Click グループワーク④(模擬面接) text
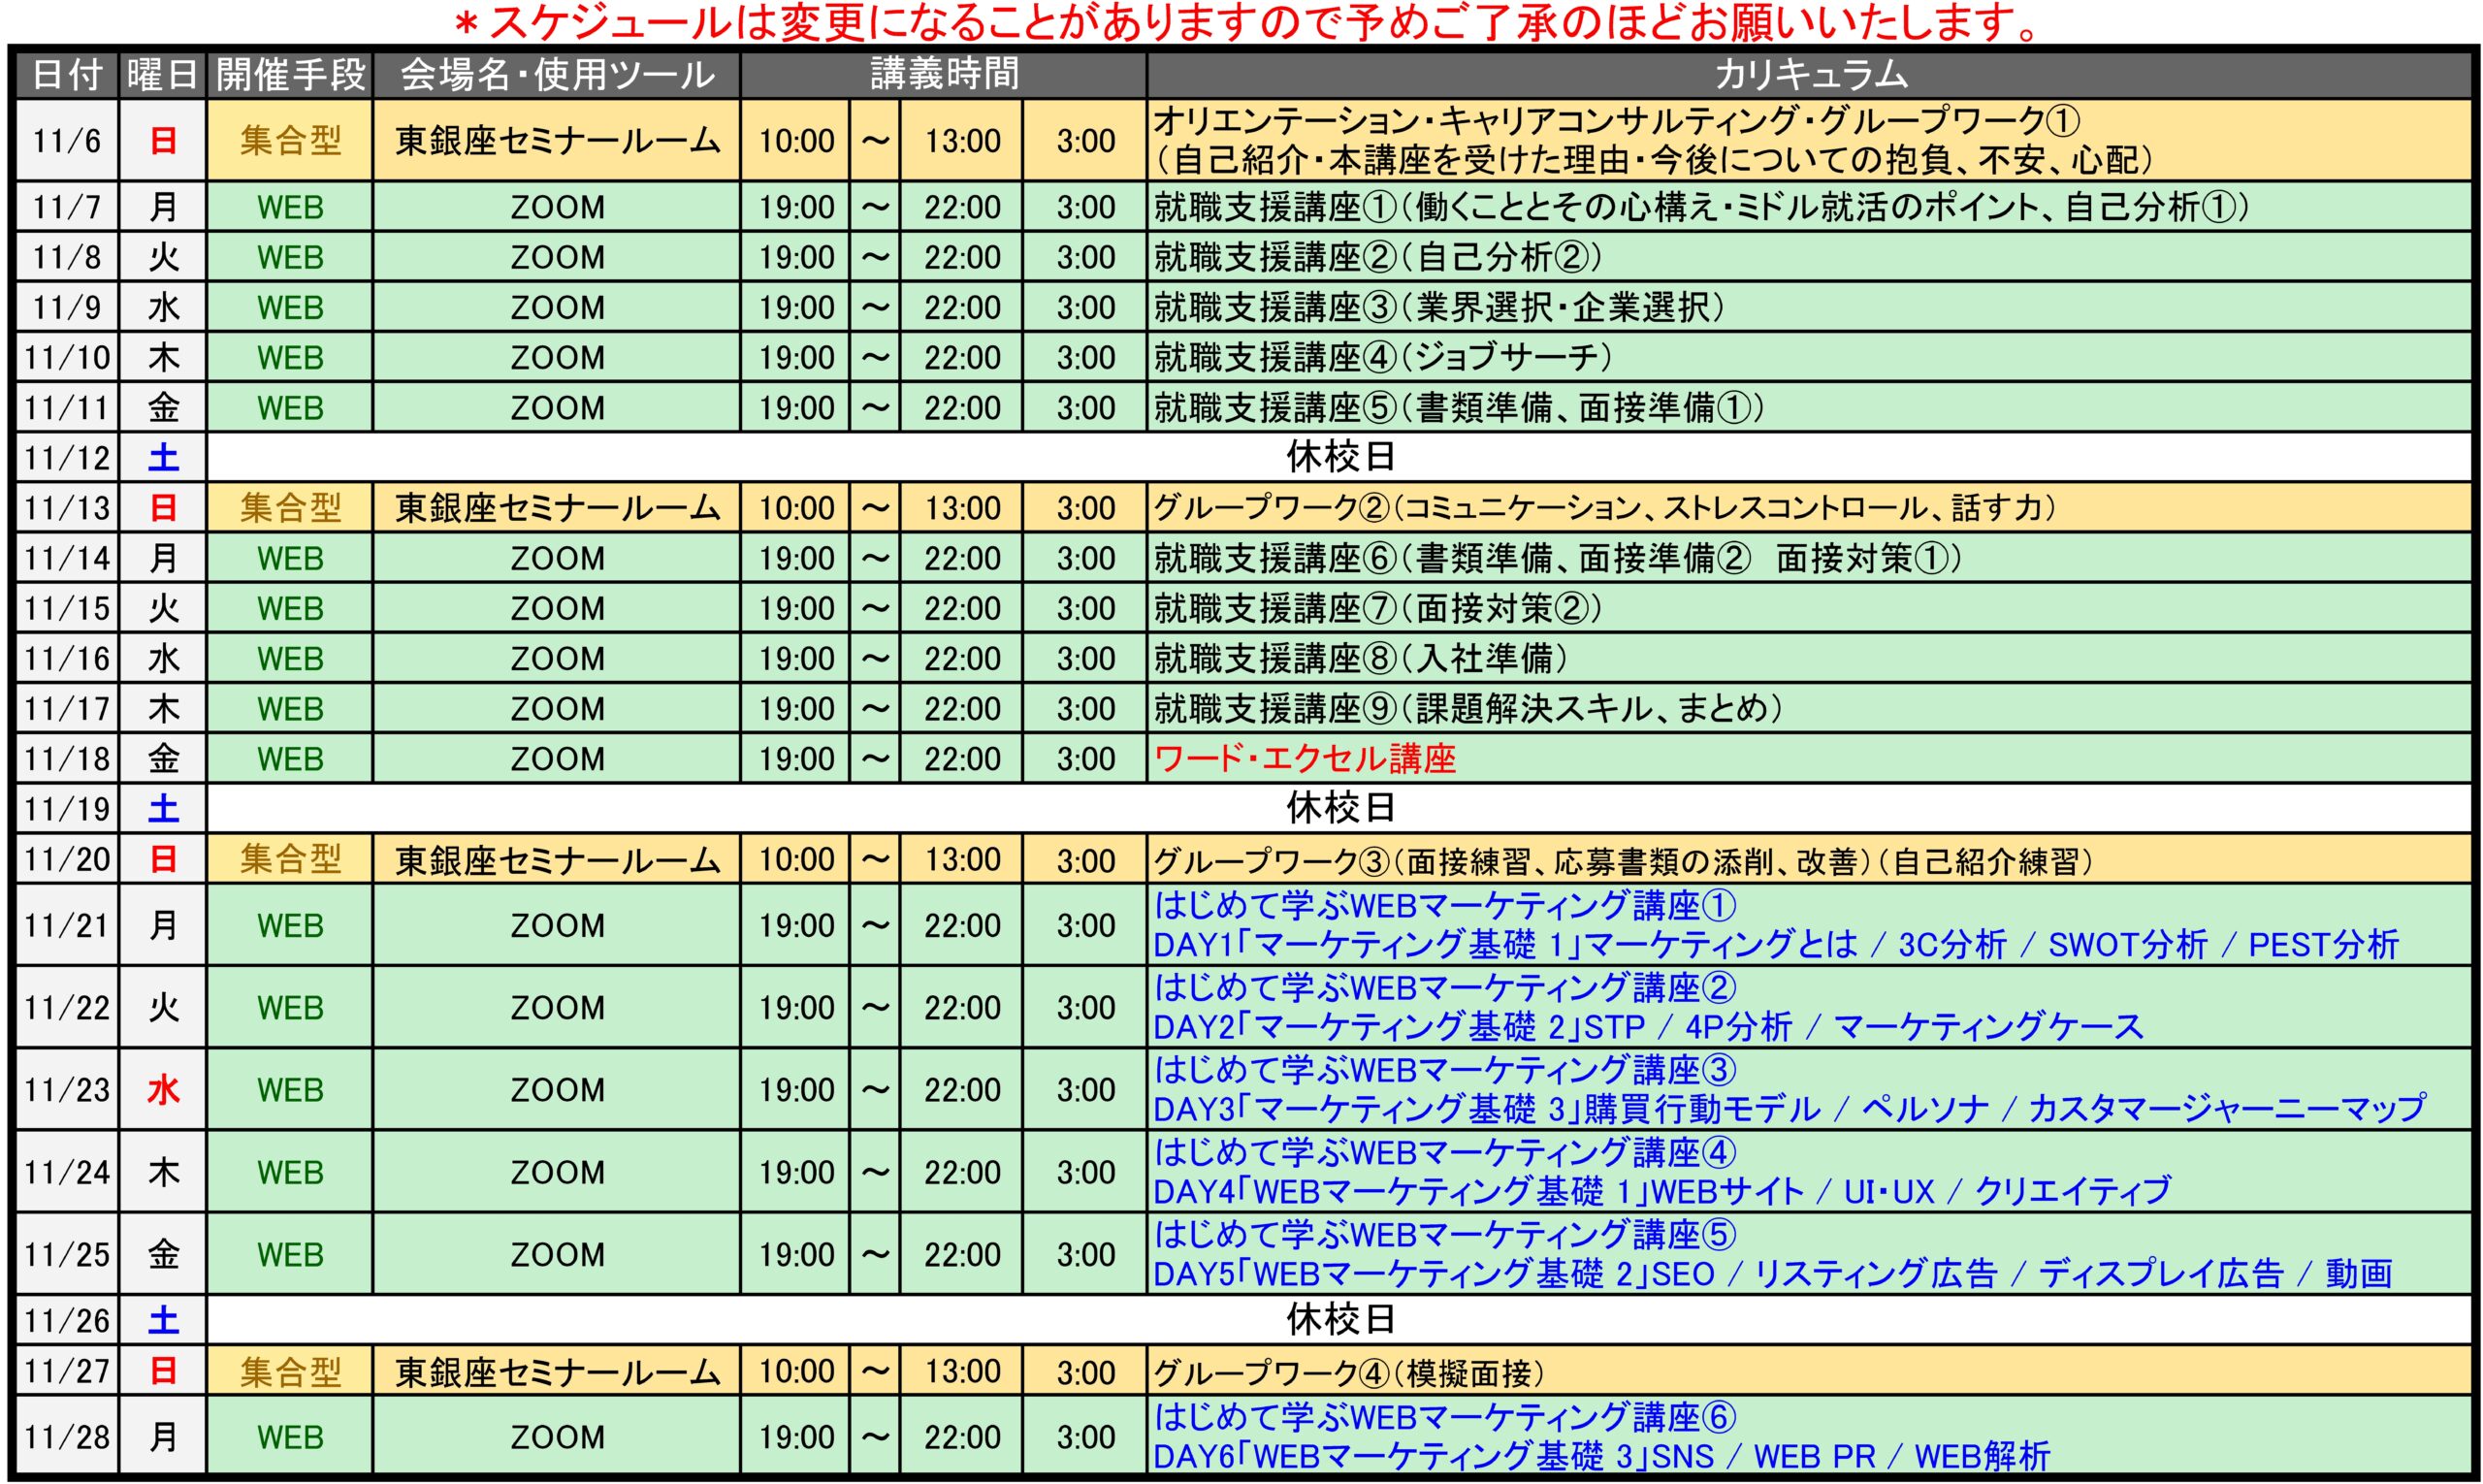The height and width of the screenshot is (1484, 2483). click(x=1349, y=1372)
